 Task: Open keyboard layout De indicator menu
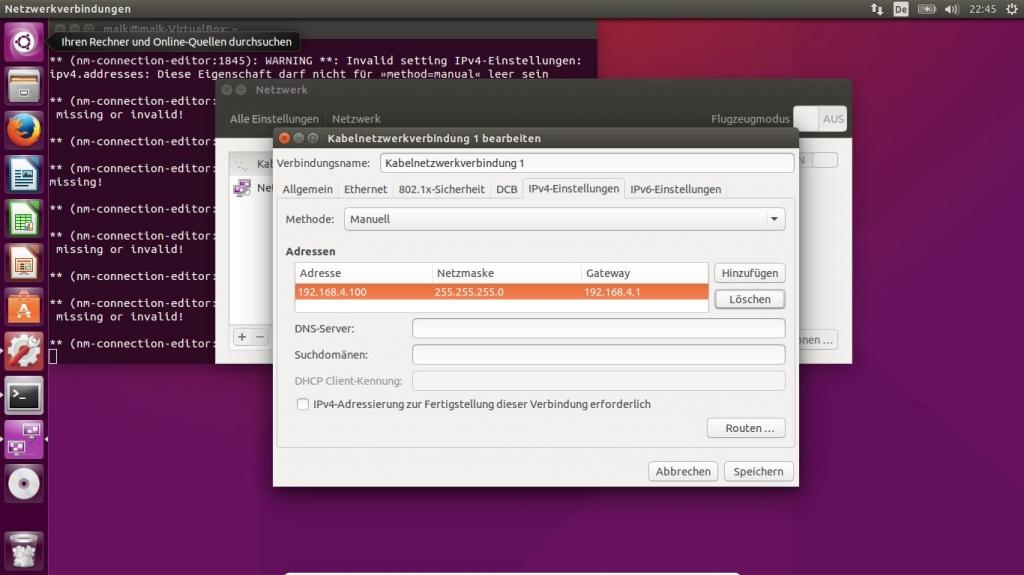click(901, 9)
